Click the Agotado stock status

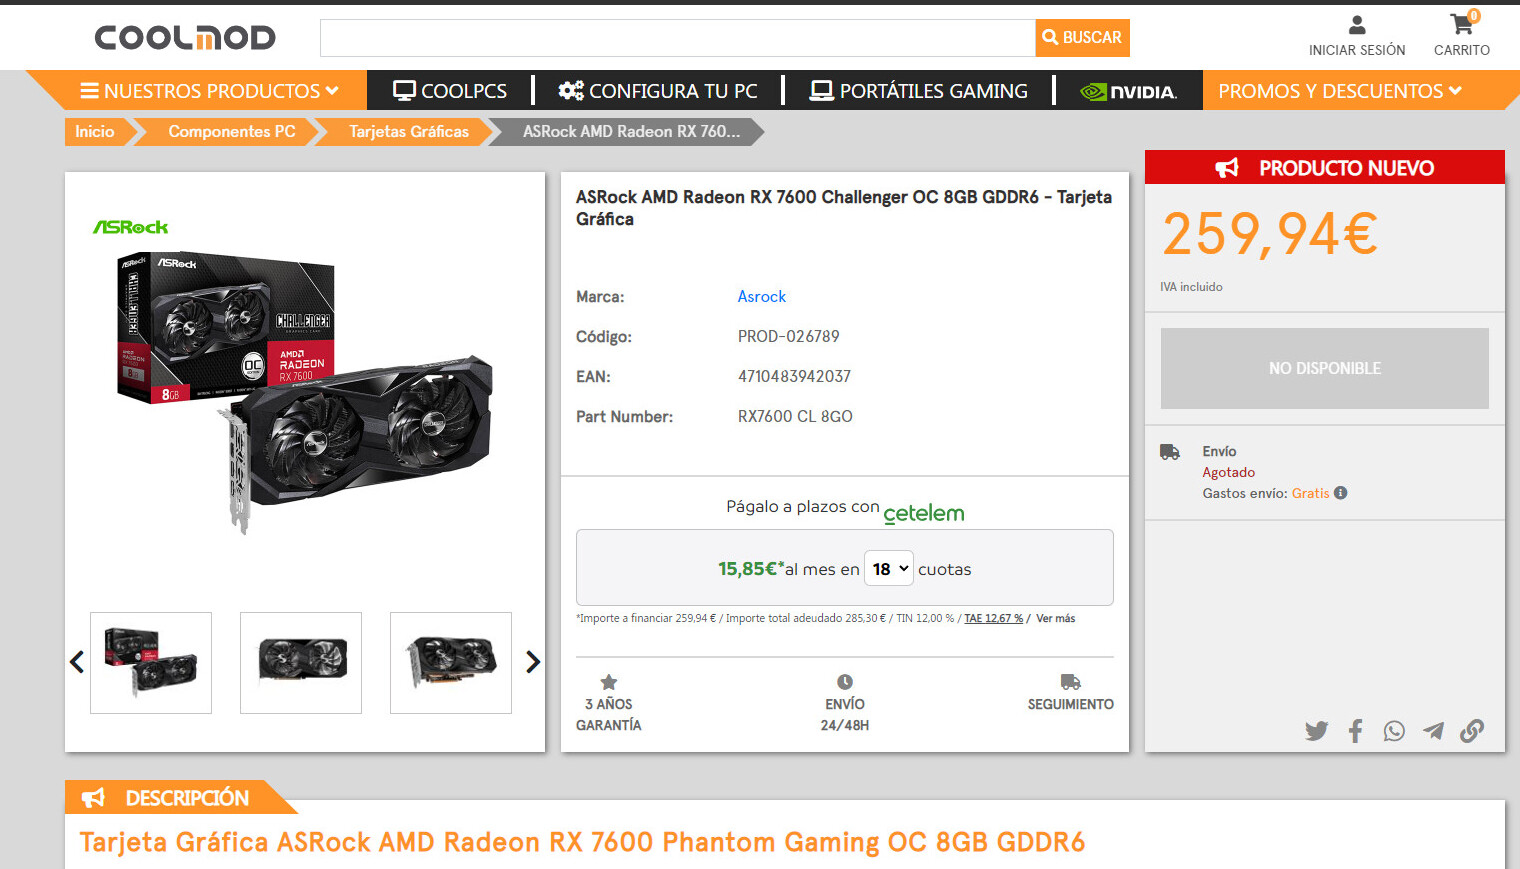click(x=1228, y=473)
